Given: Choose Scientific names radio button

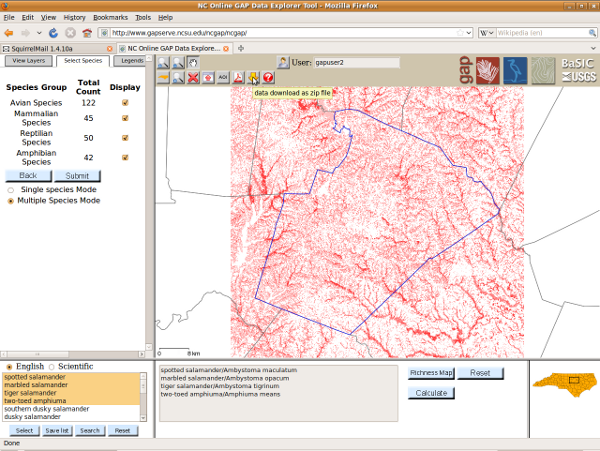Looking at the screenshot, I should tap(52, 367).
